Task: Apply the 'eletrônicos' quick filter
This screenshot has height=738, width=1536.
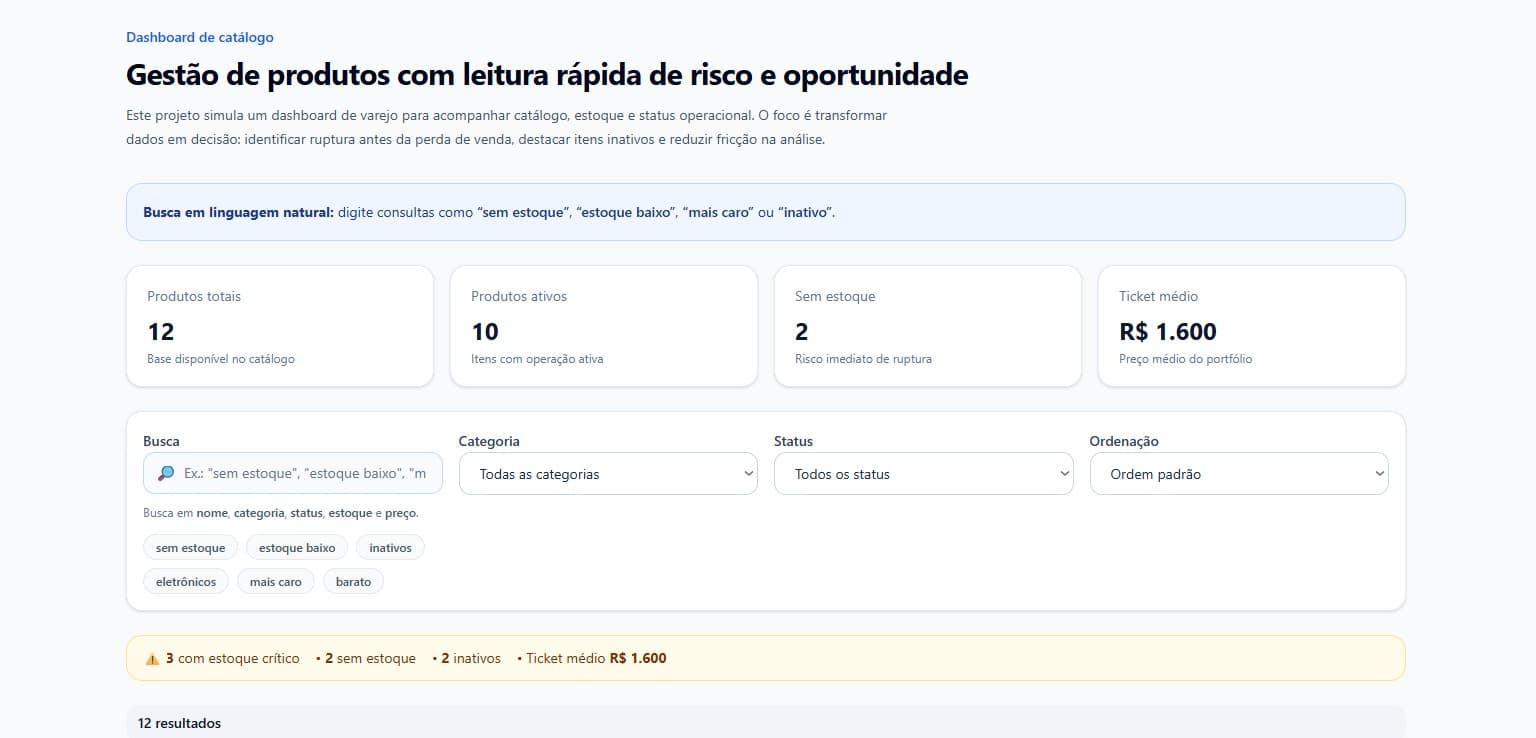Action: click(186, 580)
